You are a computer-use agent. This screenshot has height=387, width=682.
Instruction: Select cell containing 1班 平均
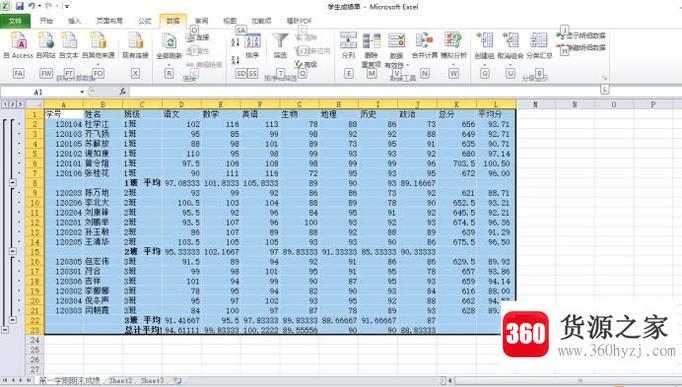(x=142, y=183)
